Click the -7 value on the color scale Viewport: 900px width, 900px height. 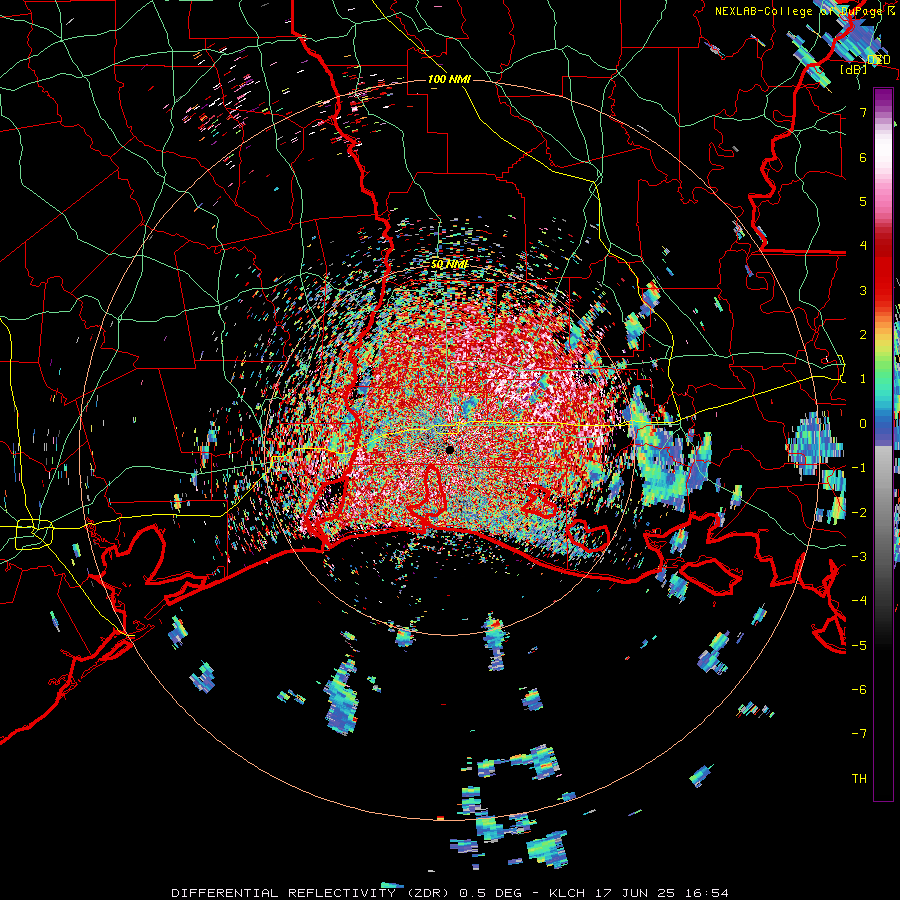coord(859,734)
